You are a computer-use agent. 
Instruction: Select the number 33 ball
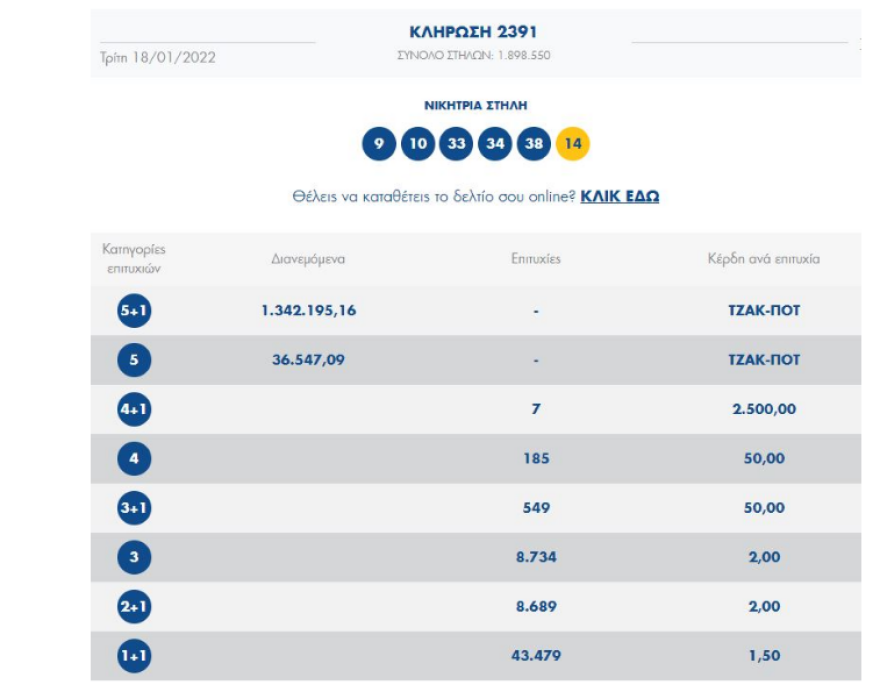457,144
